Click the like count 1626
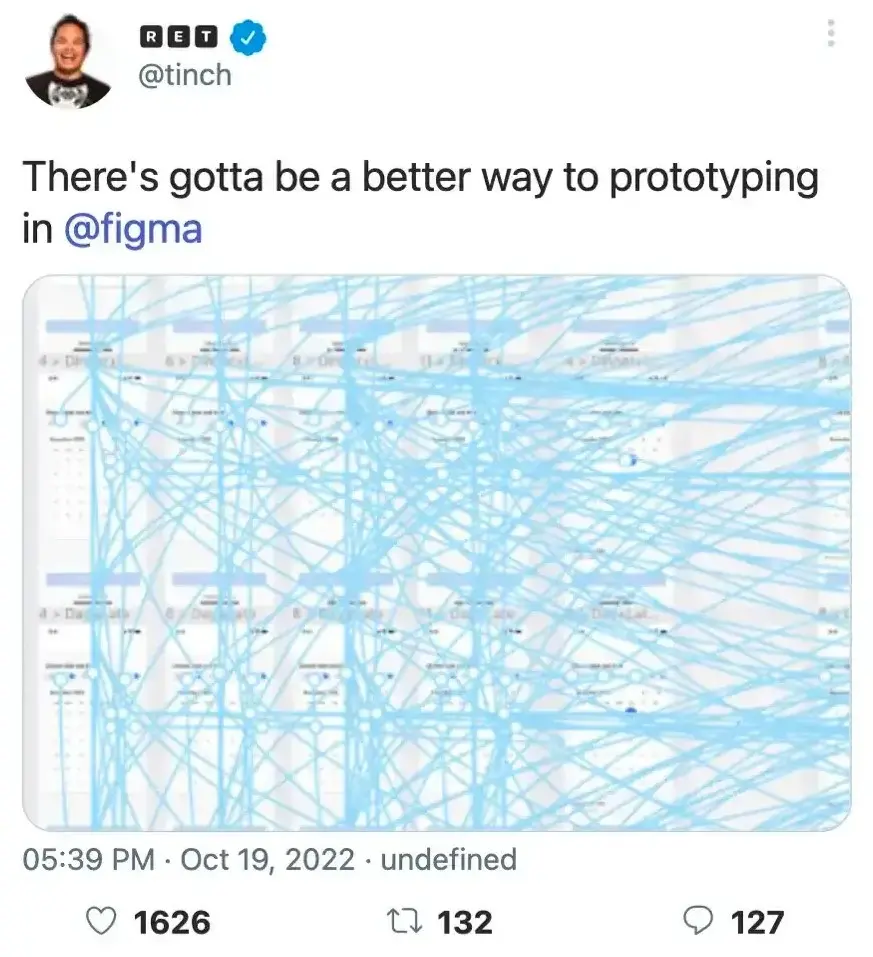This screenshot has width=873, height=957. [x=172, y=921]
